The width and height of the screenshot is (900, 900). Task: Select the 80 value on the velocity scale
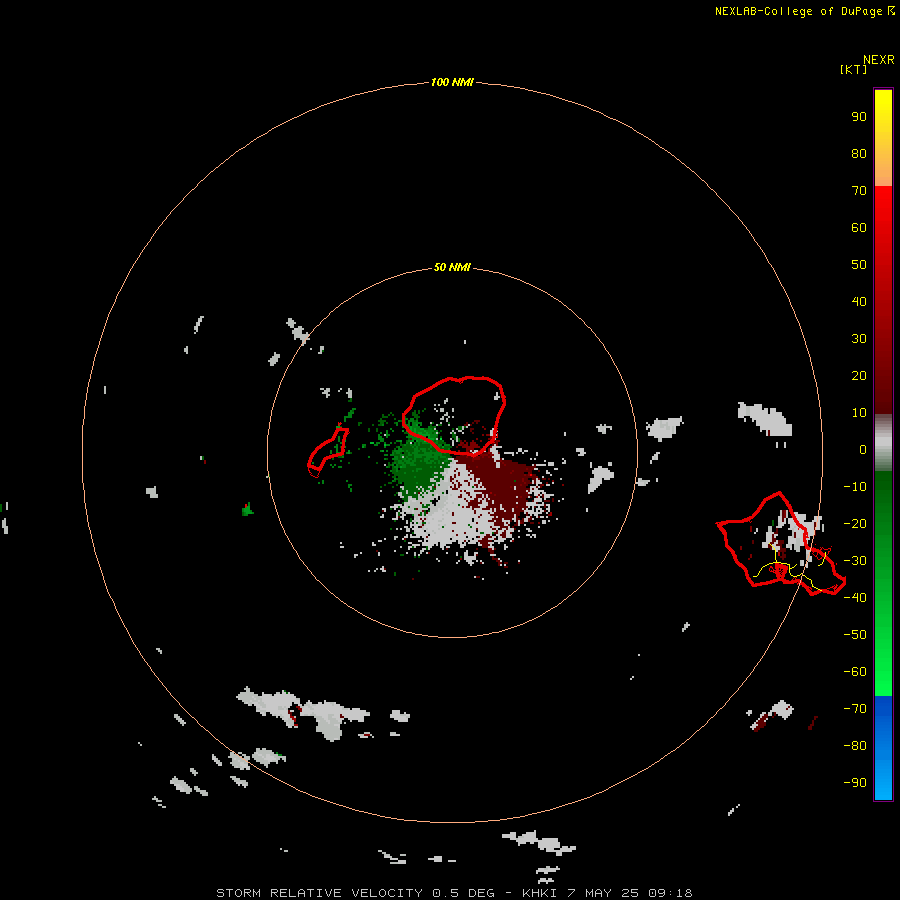coord(859,153)
